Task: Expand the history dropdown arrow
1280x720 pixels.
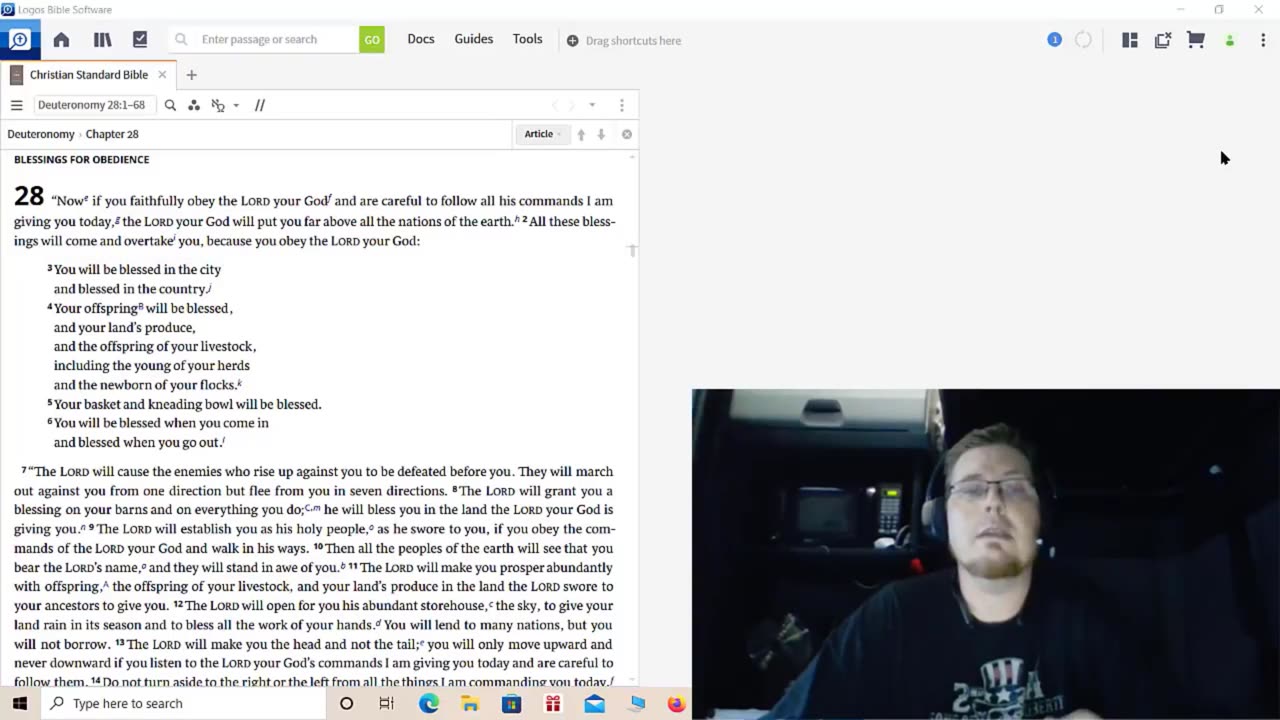Action: (x=592, y=105)
